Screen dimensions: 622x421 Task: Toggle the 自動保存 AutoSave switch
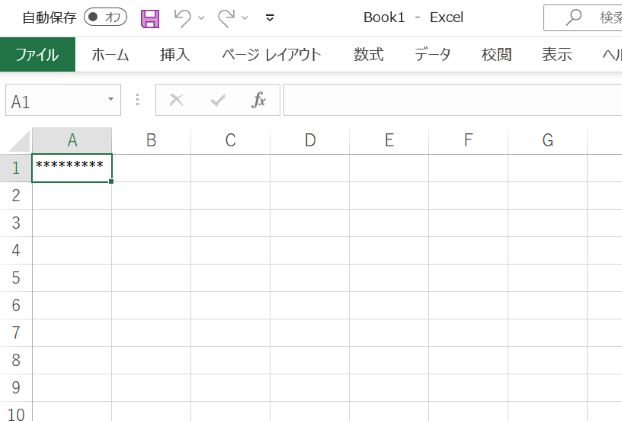[x=105, y=18]
